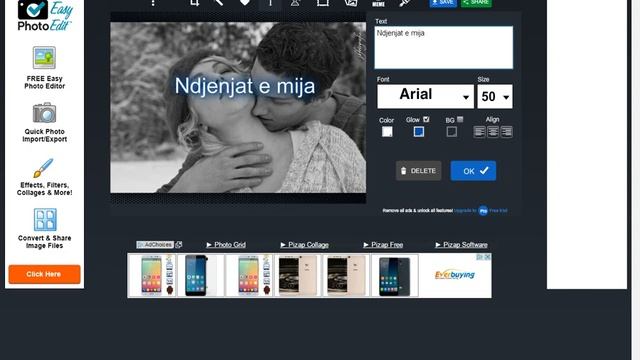Pick the white text Color swatch
Screen dimensions: 640x360
point(387,132)
